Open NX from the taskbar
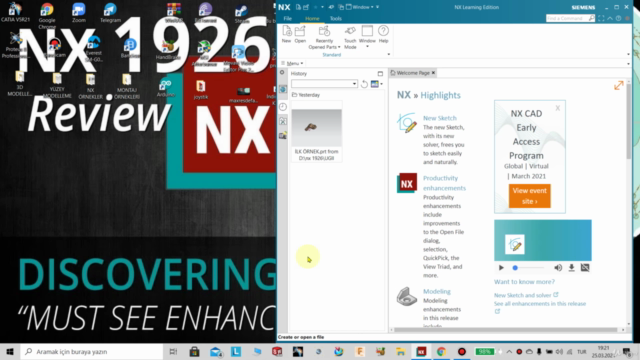 [x=421, y=351]
